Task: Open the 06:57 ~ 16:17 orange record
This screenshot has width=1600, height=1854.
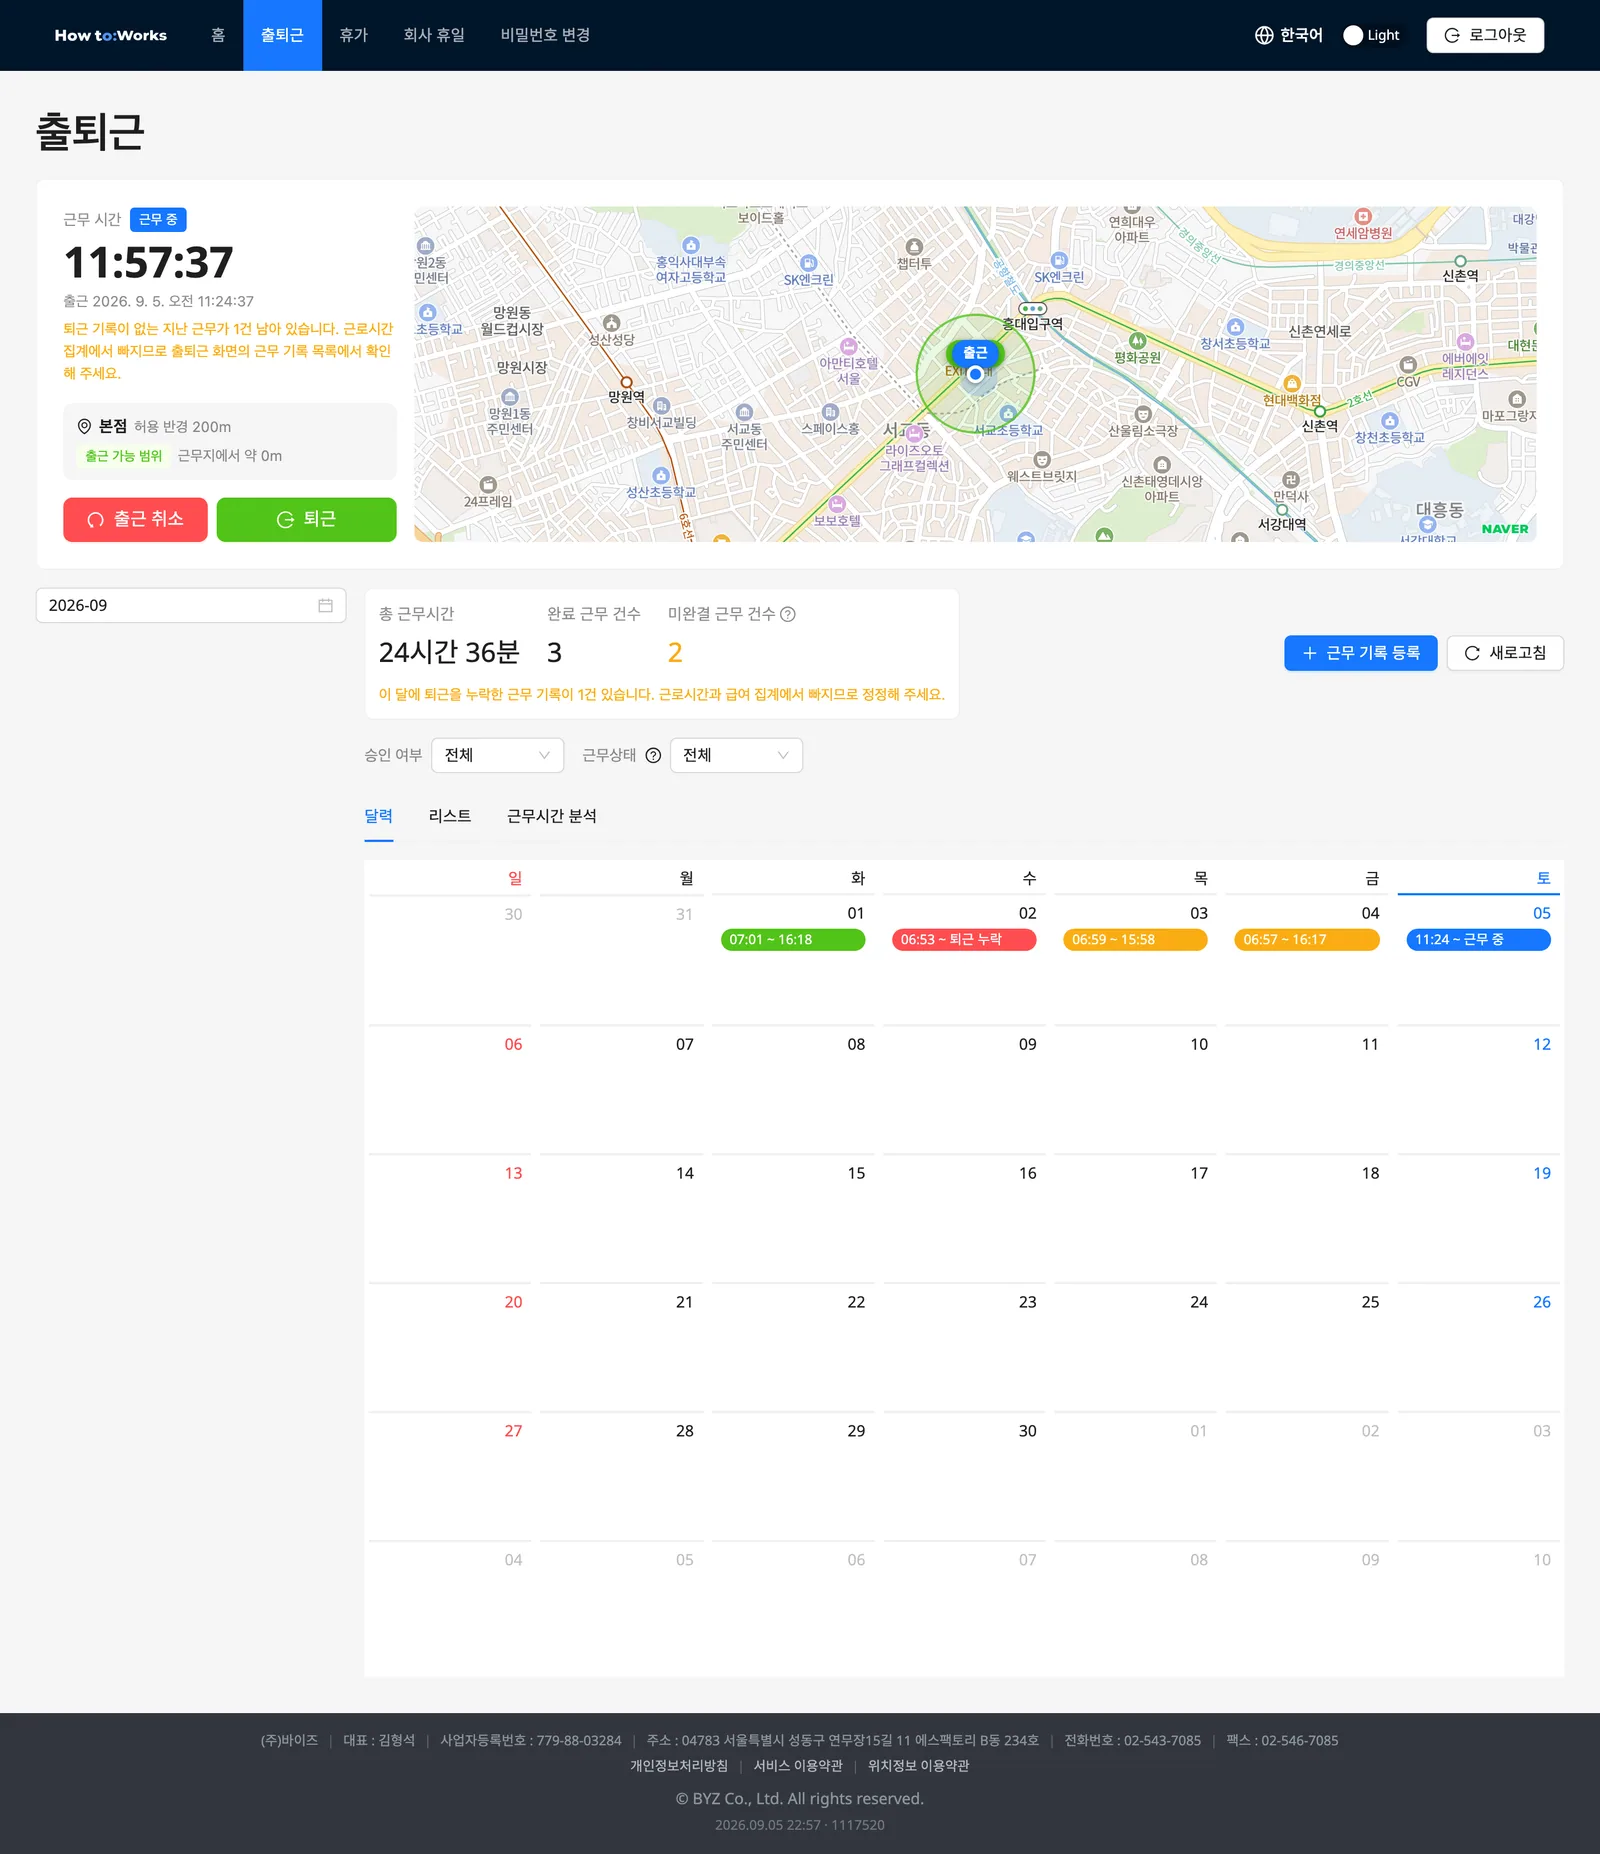Action: click(1307, 939)
